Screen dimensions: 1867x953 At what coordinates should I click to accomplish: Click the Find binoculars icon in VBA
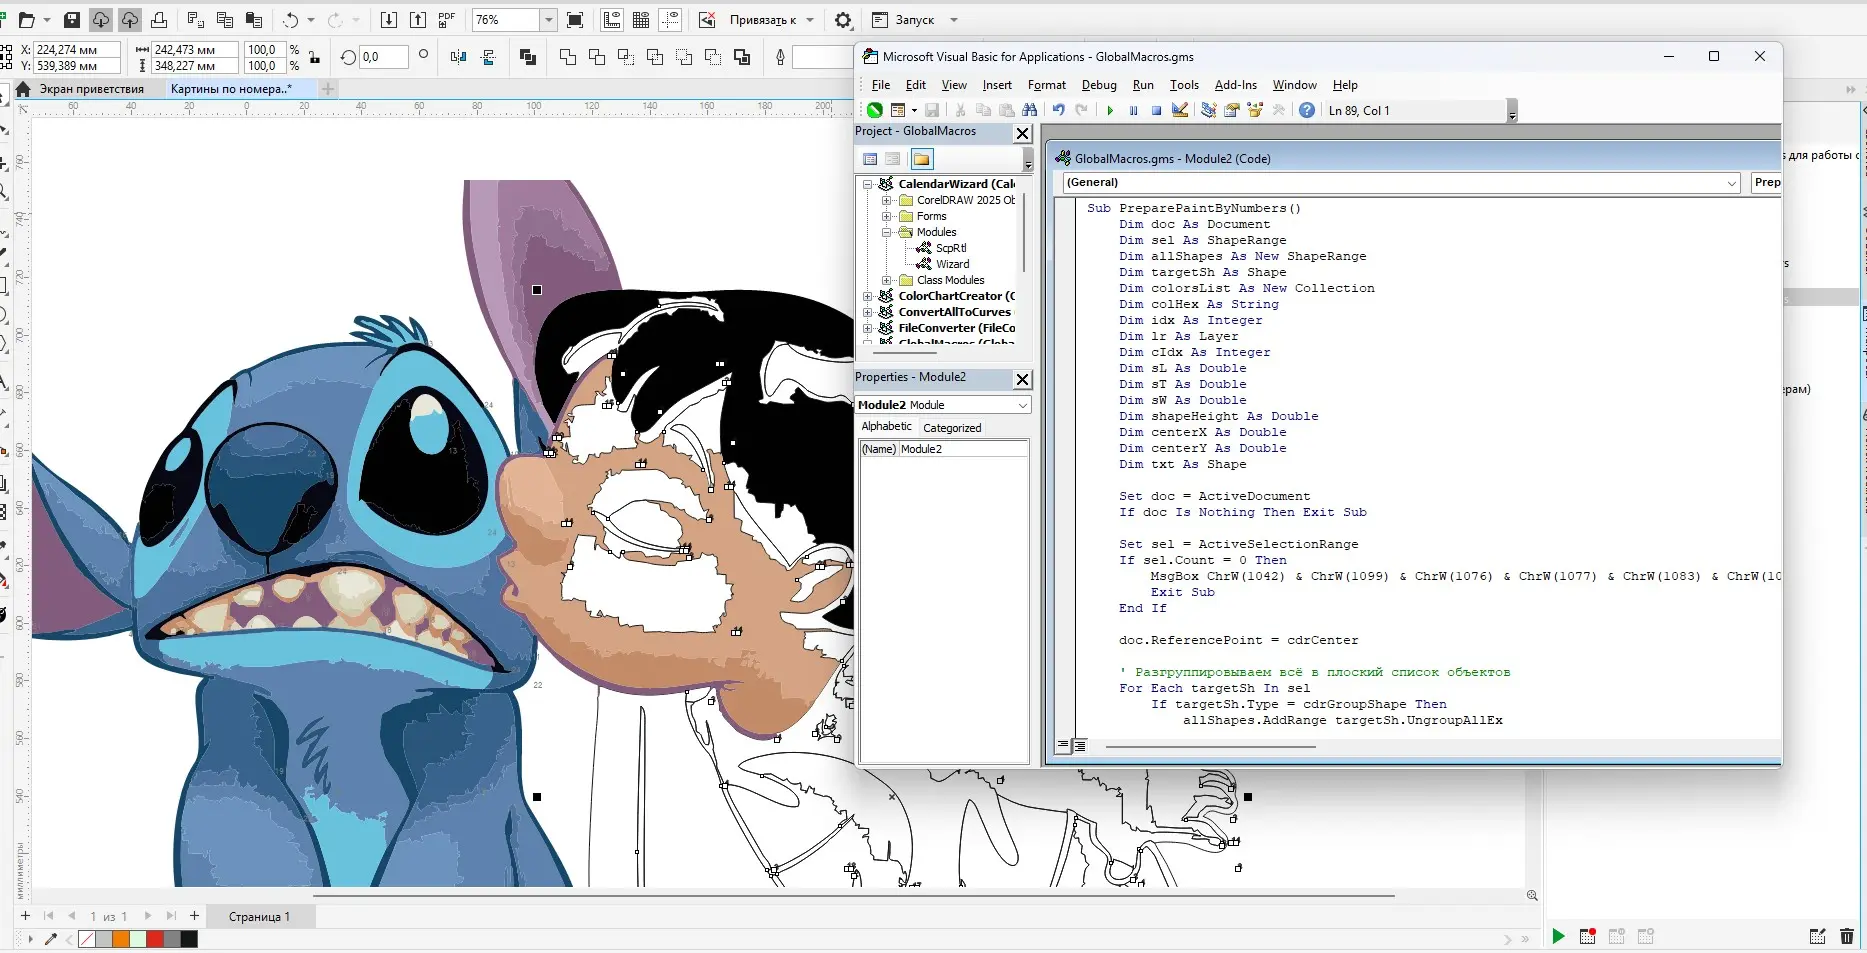[x=1030, y=110]
